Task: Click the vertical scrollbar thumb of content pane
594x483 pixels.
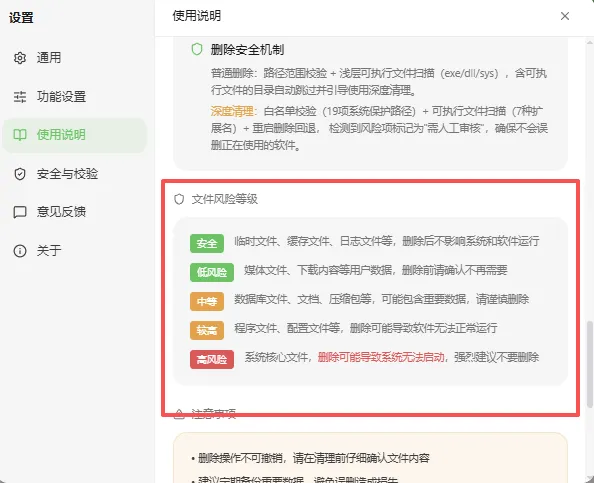Action: pos(589,364)
